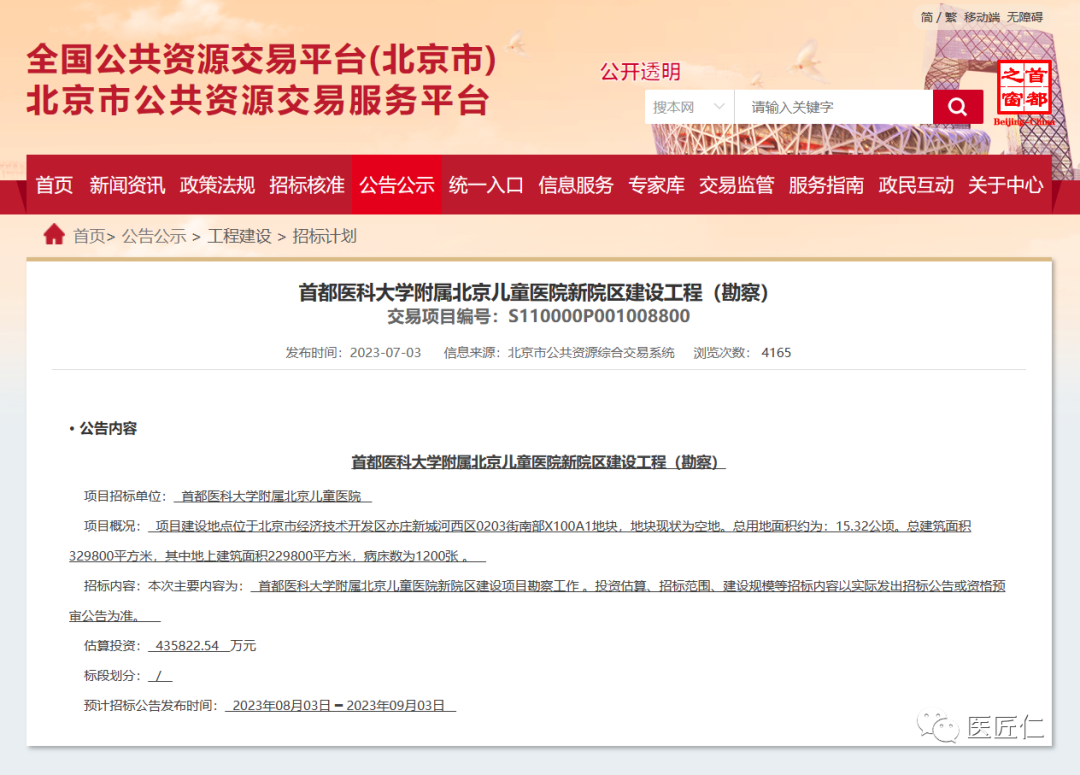Click the site title 北京市公共资源交易服务平台

[x=258, y=101]
